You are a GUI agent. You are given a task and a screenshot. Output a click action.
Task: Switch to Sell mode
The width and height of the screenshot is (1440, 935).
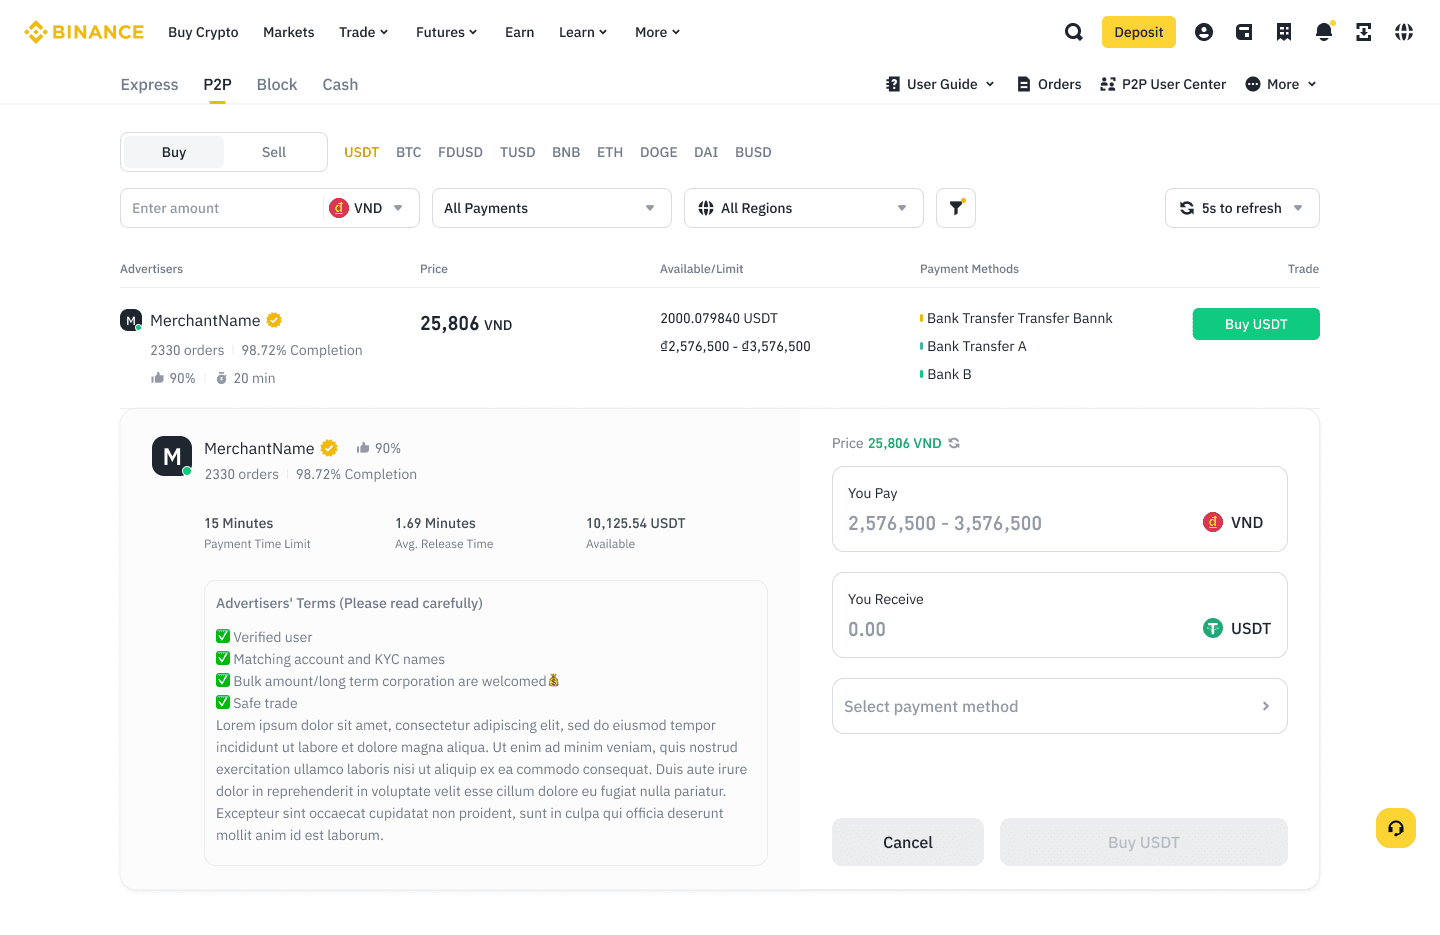(x=274, y=152)
